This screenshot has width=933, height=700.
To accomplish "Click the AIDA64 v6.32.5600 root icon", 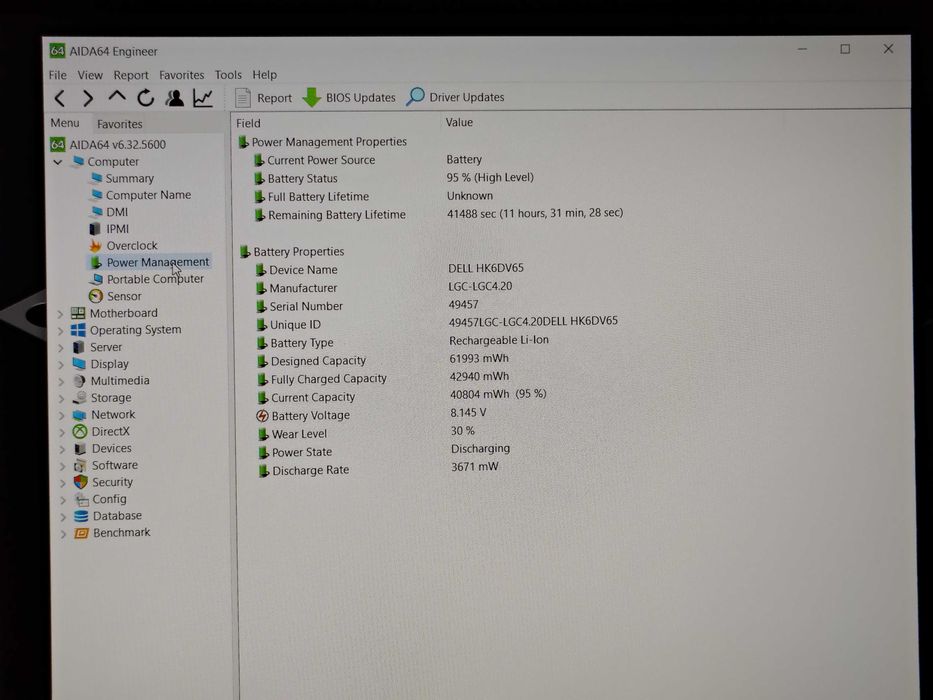I will point(58,144).
